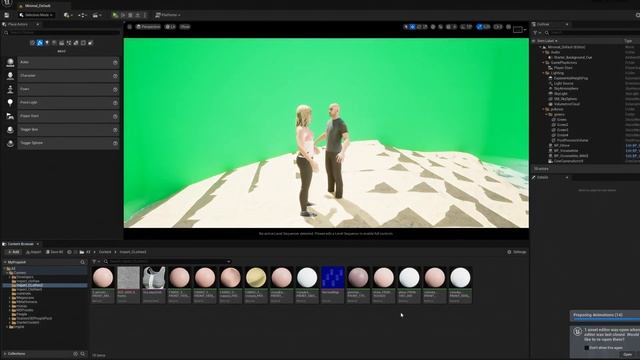
Task: Open the Platforms dropdown
Action: (168, 15)
